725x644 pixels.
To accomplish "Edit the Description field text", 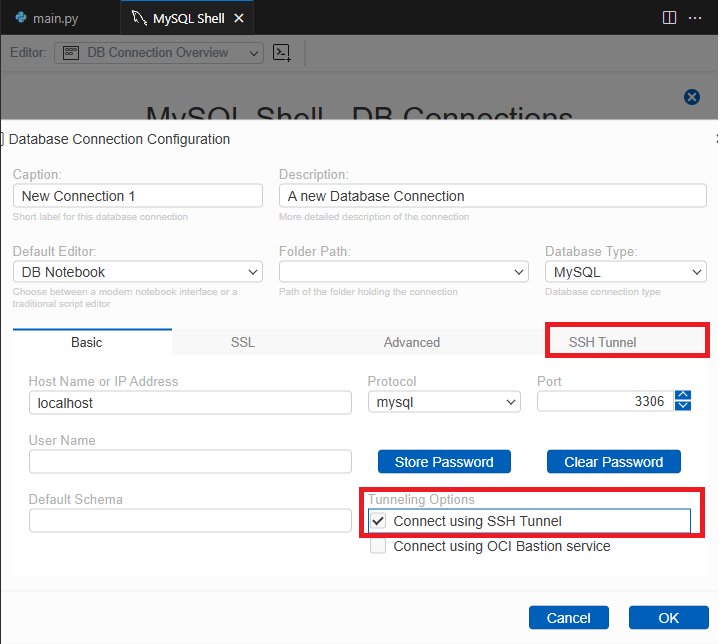I will (492, 196).
